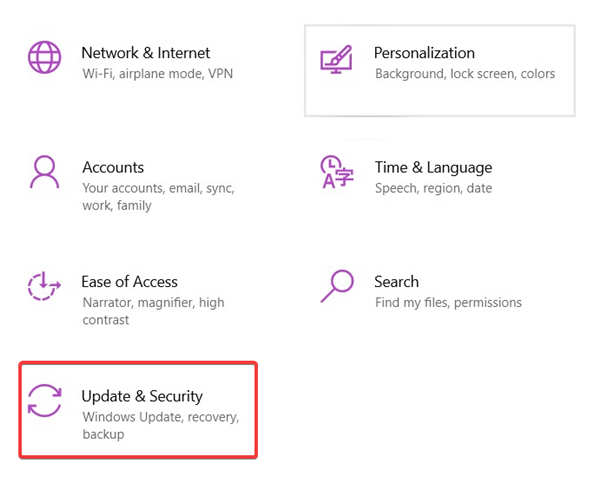Click the Accounts person icon

[45, 172]
